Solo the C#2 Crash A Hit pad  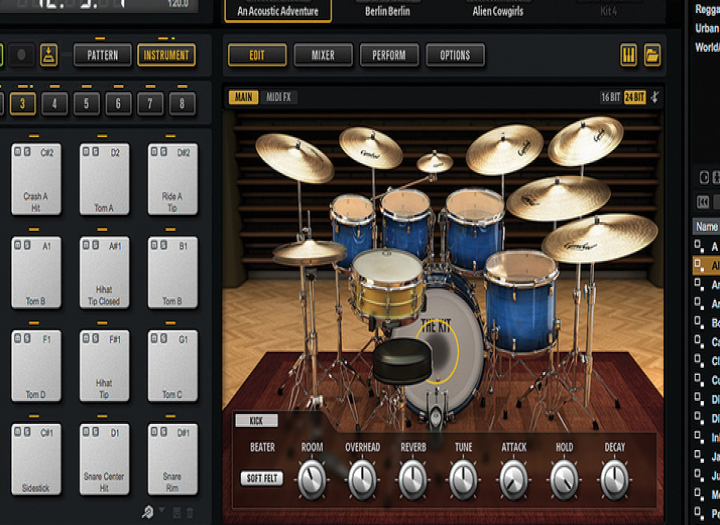27,152
